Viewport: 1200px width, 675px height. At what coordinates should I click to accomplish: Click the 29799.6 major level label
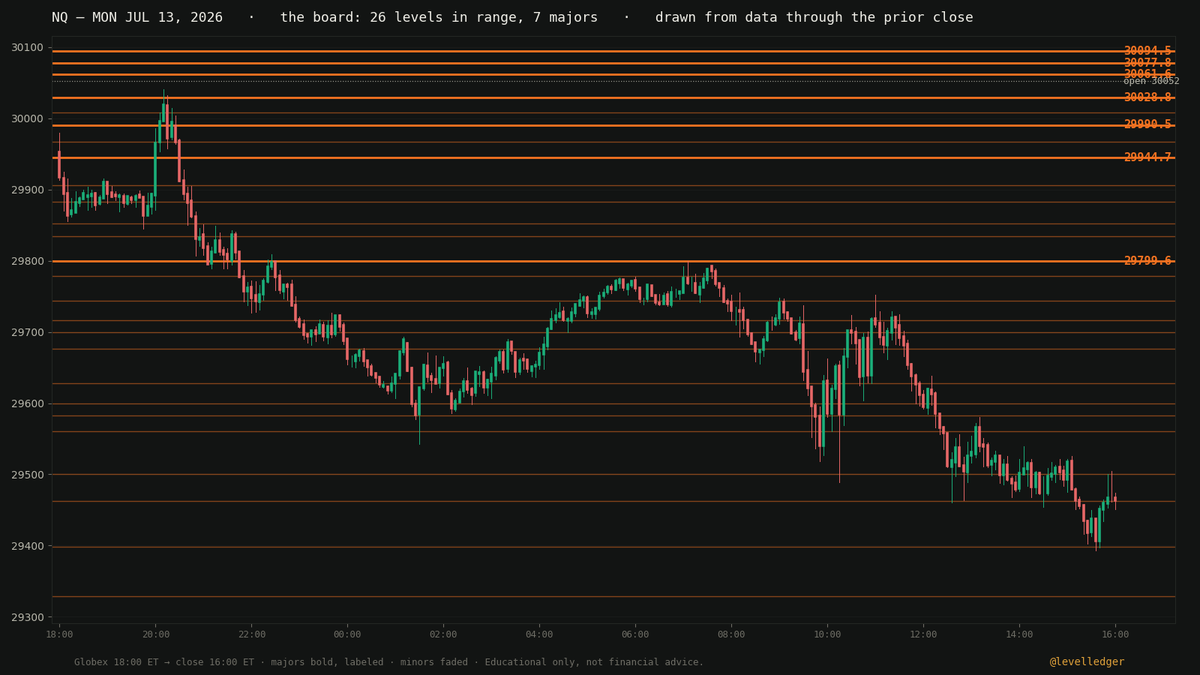1147,261
